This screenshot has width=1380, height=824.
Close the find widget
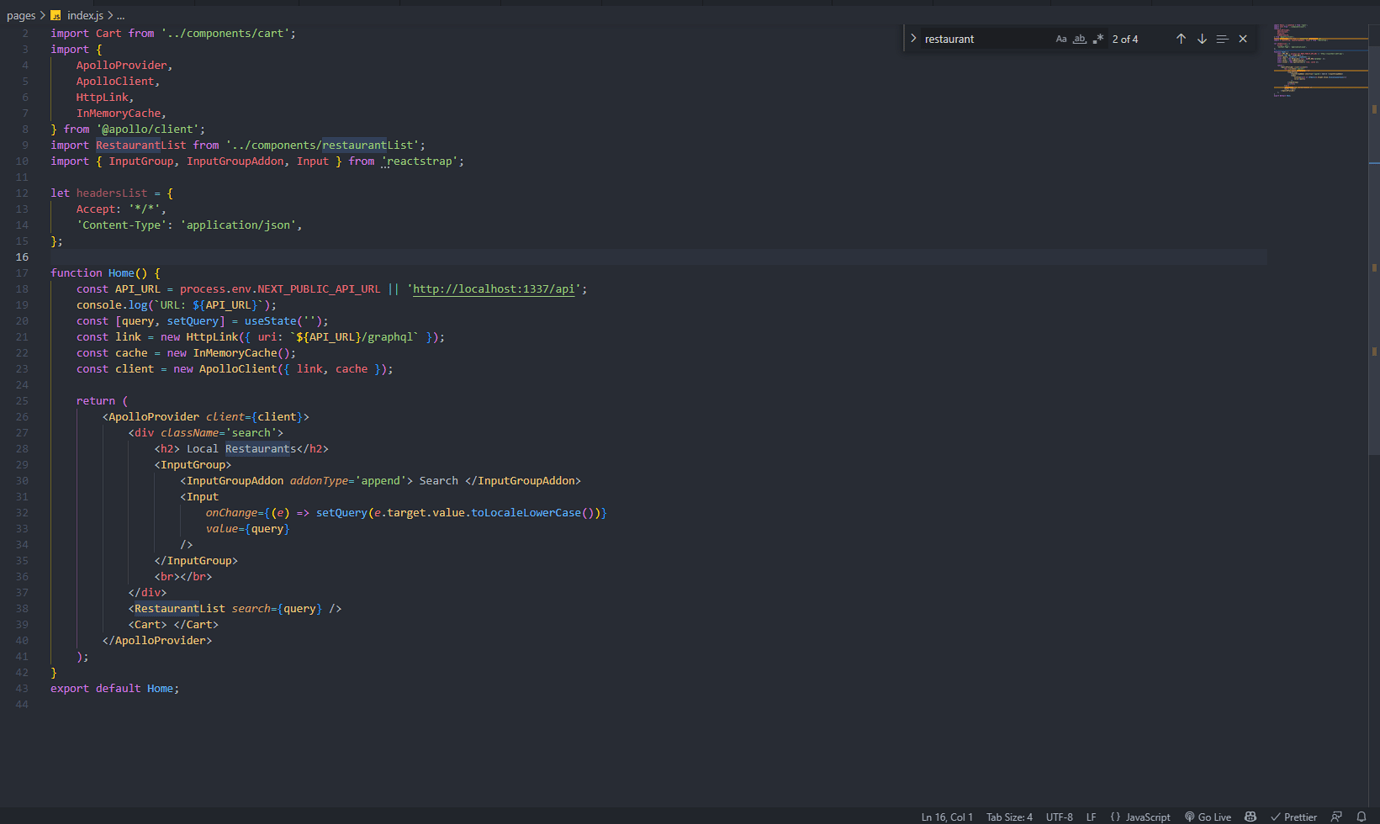click(x=1243, y=39)
